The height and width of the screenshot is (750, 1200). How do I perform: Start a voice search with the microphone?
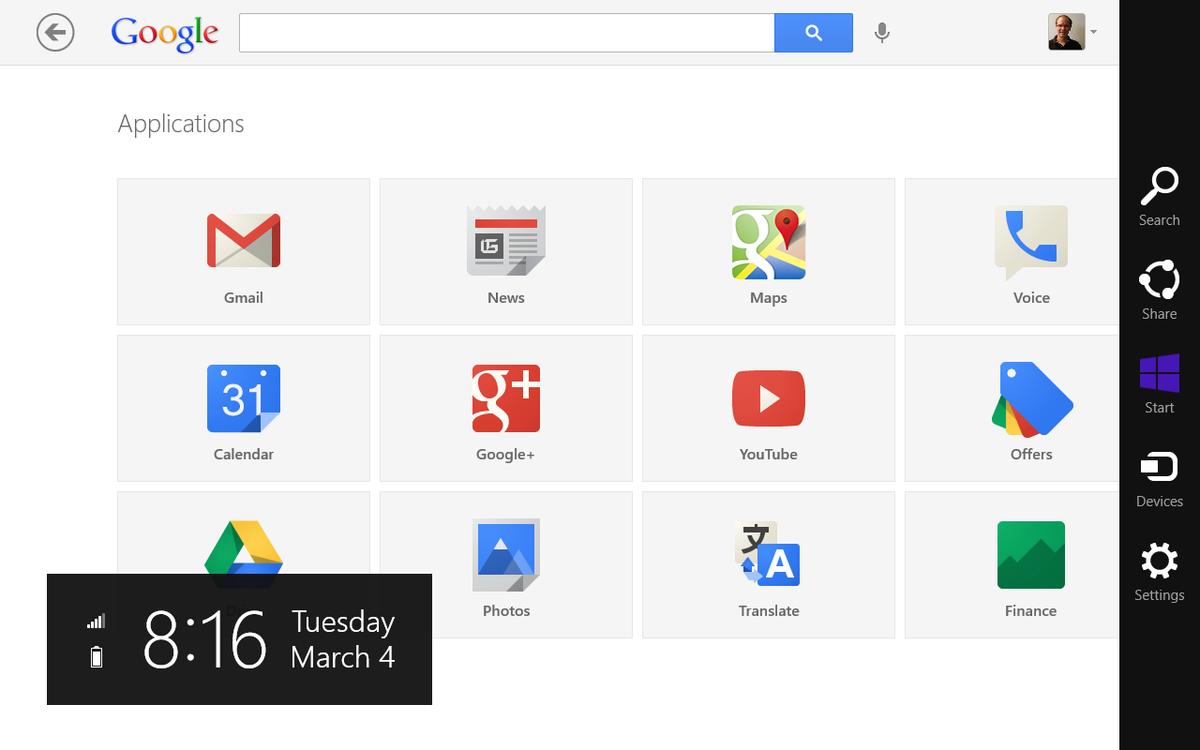point(882,32)
